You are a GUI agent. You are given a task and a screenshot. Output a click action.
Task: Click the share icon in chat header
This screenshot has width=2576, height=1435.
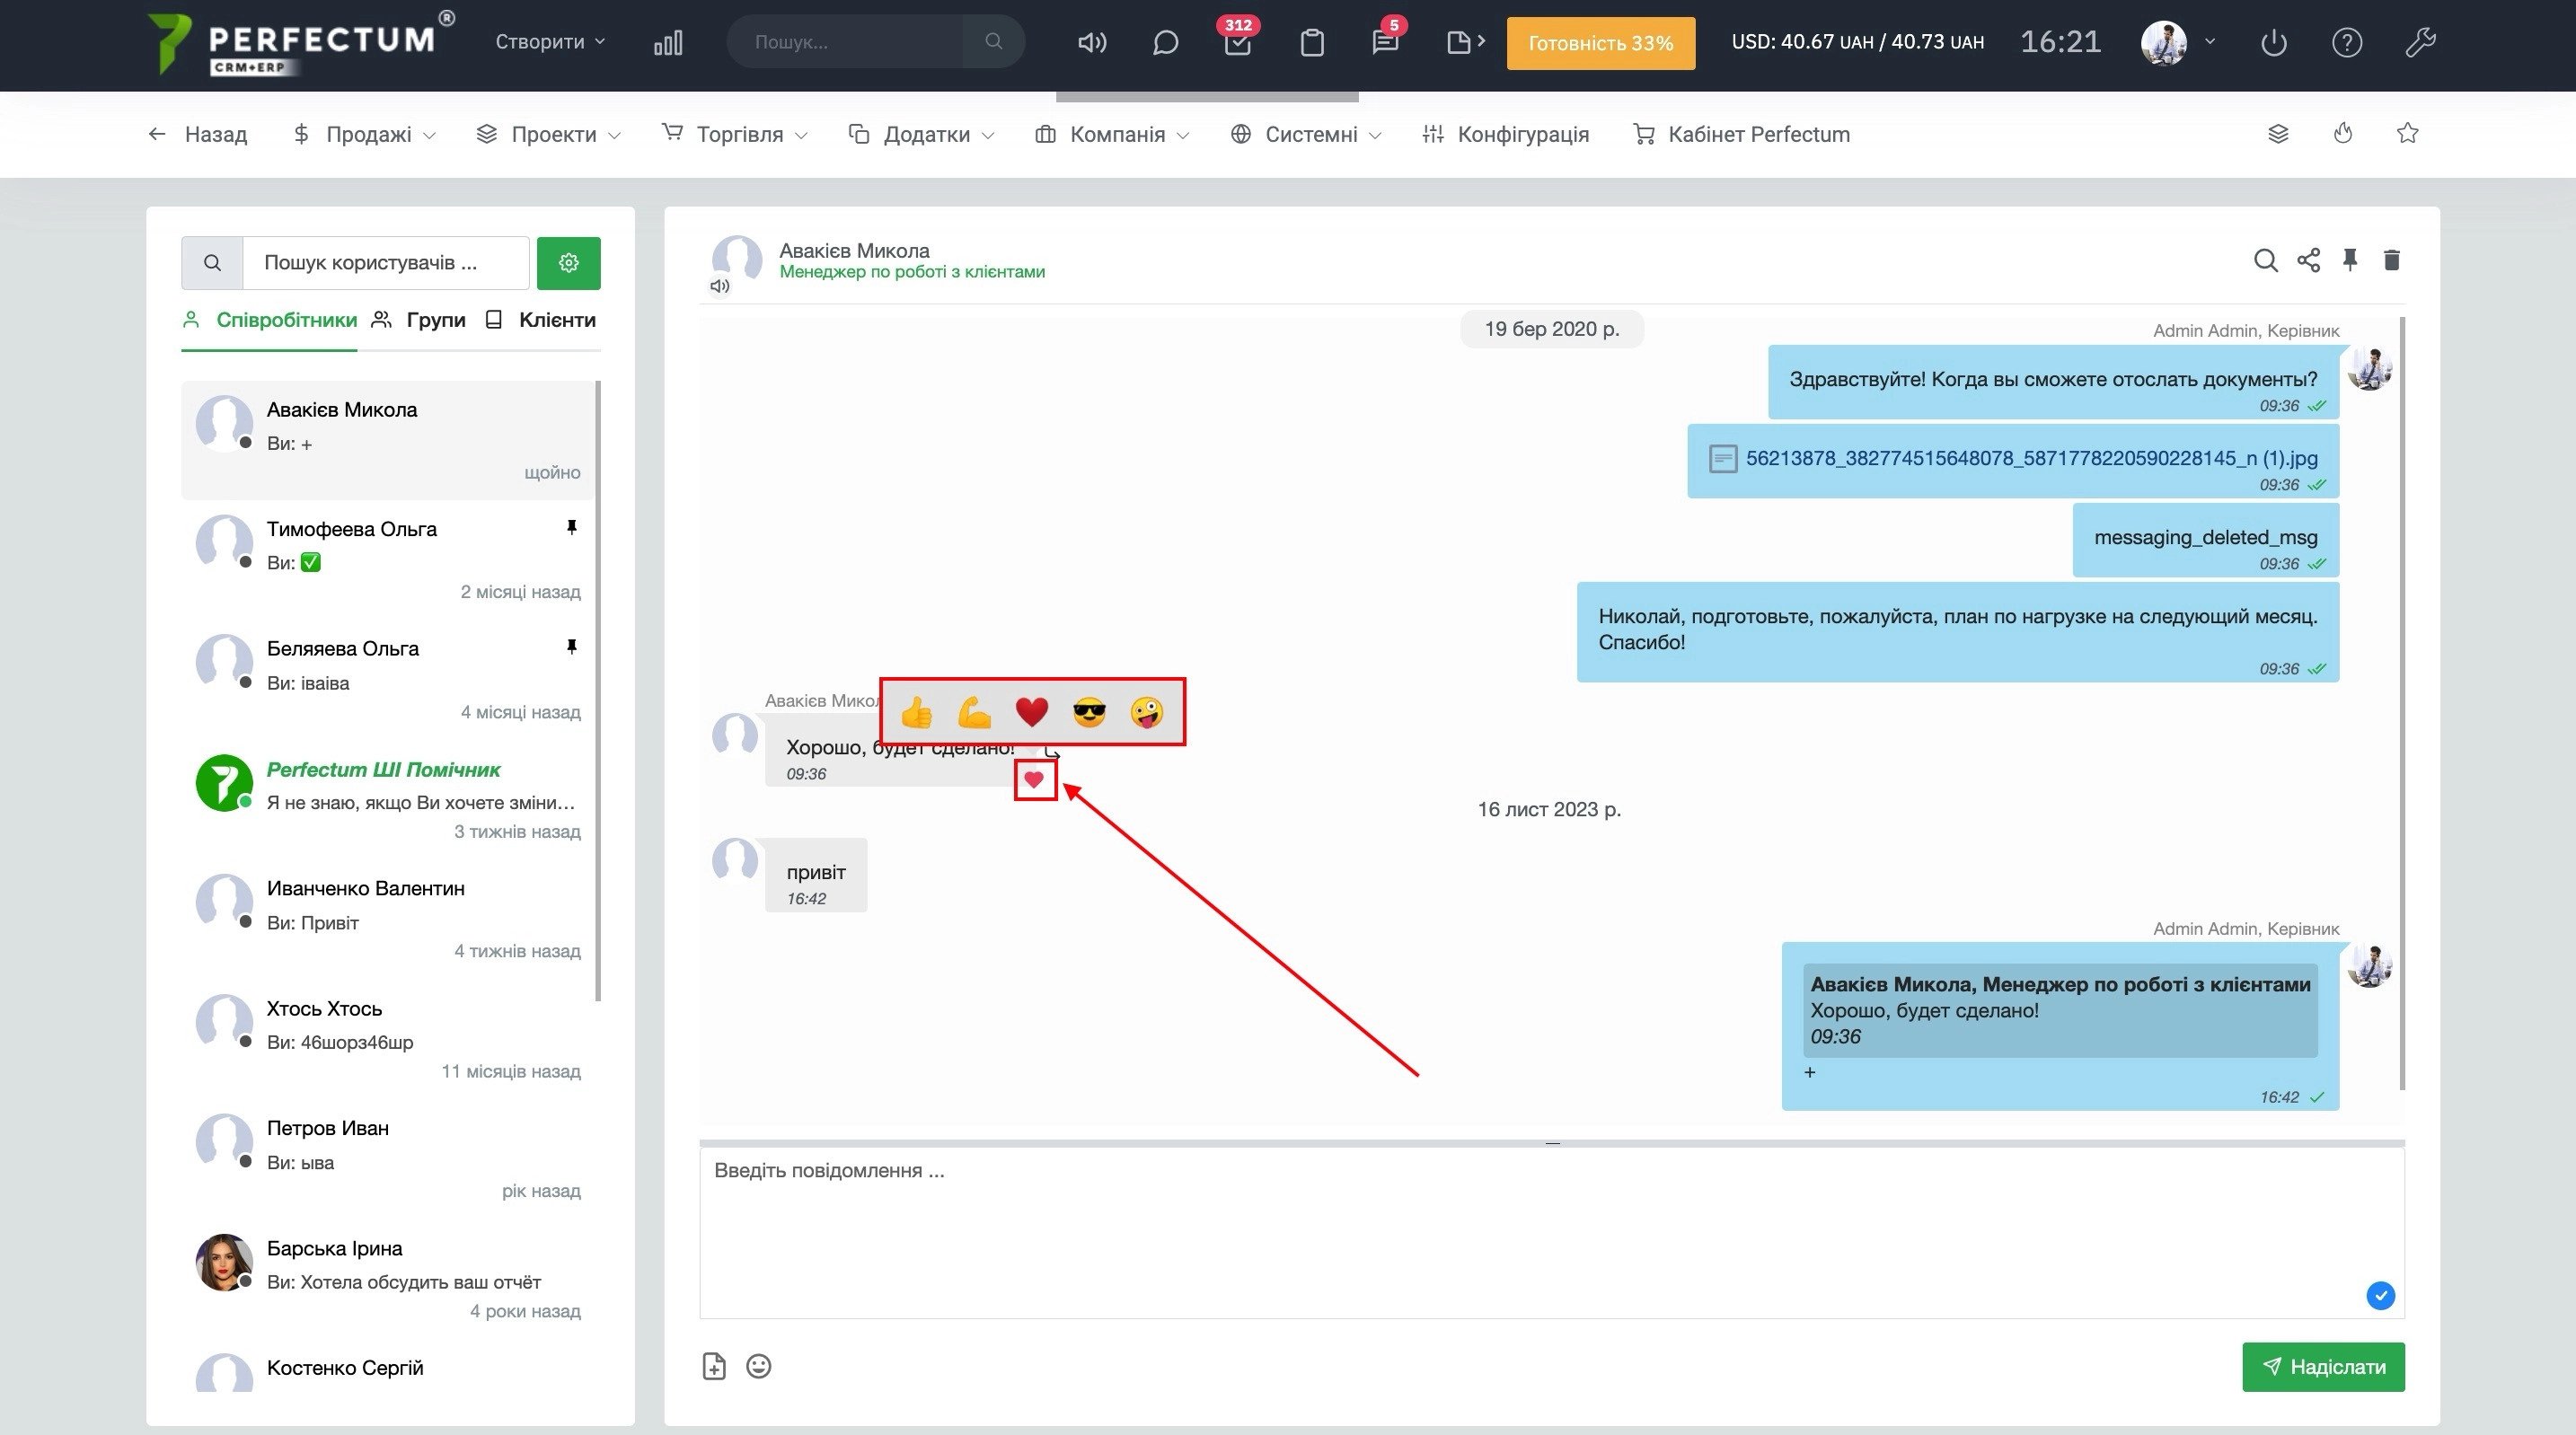pyautogui.click(x=2308, y=261)
